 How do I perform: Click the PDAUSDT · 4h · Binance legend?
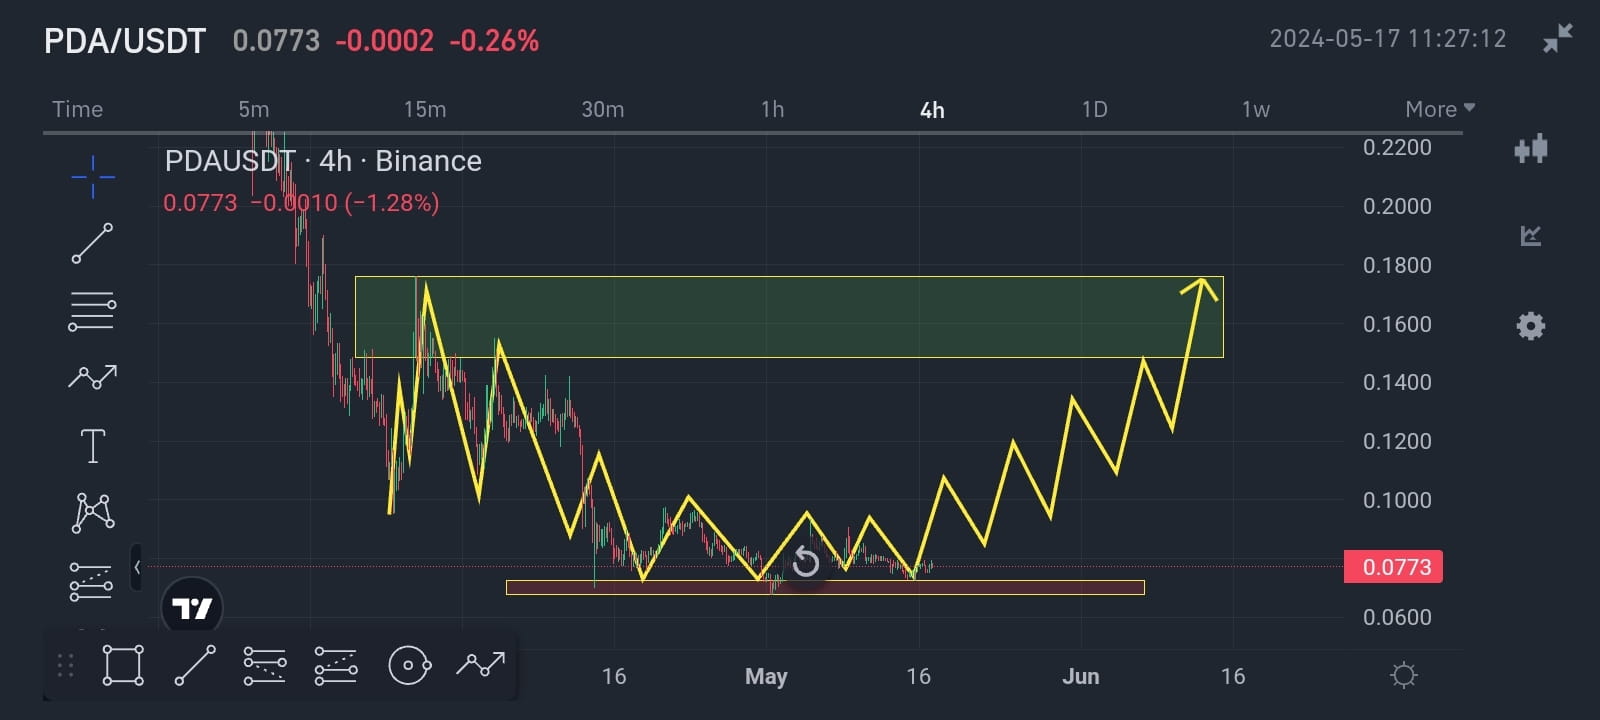323,161
